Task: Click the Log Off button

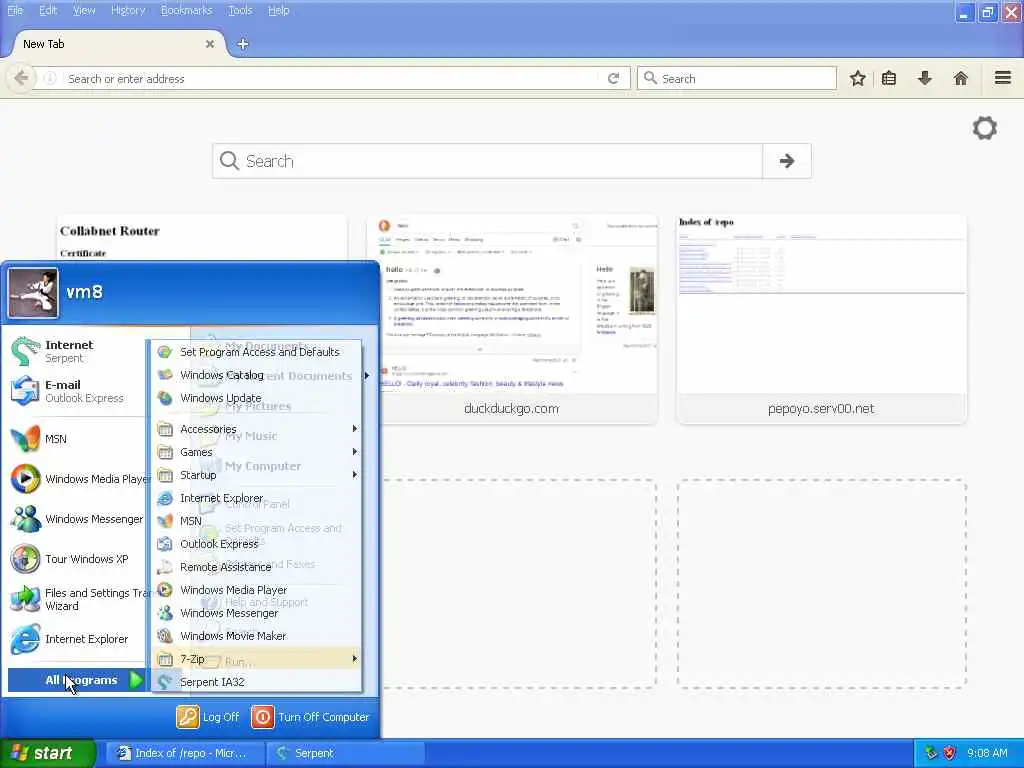Action: coord(208,717)
